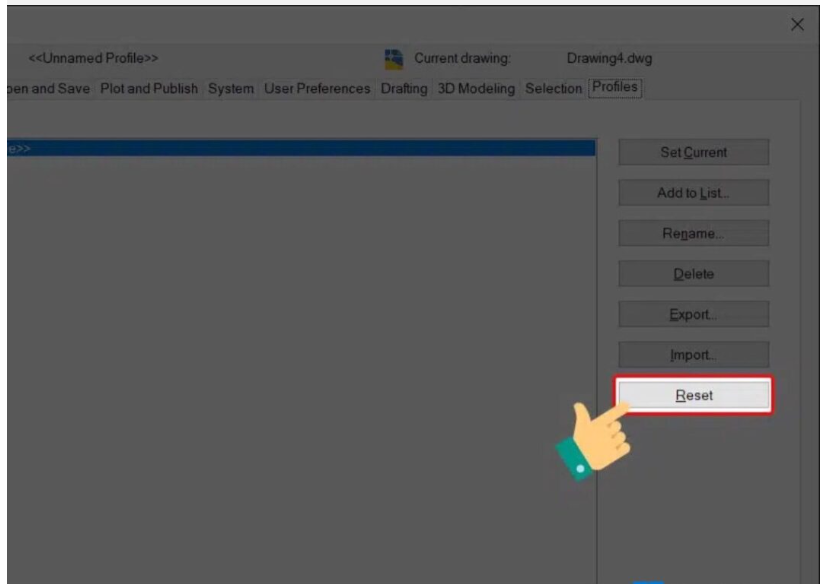Open the Import profile dialog
Viewport: 821px width, 584px height.
point(693,354)
